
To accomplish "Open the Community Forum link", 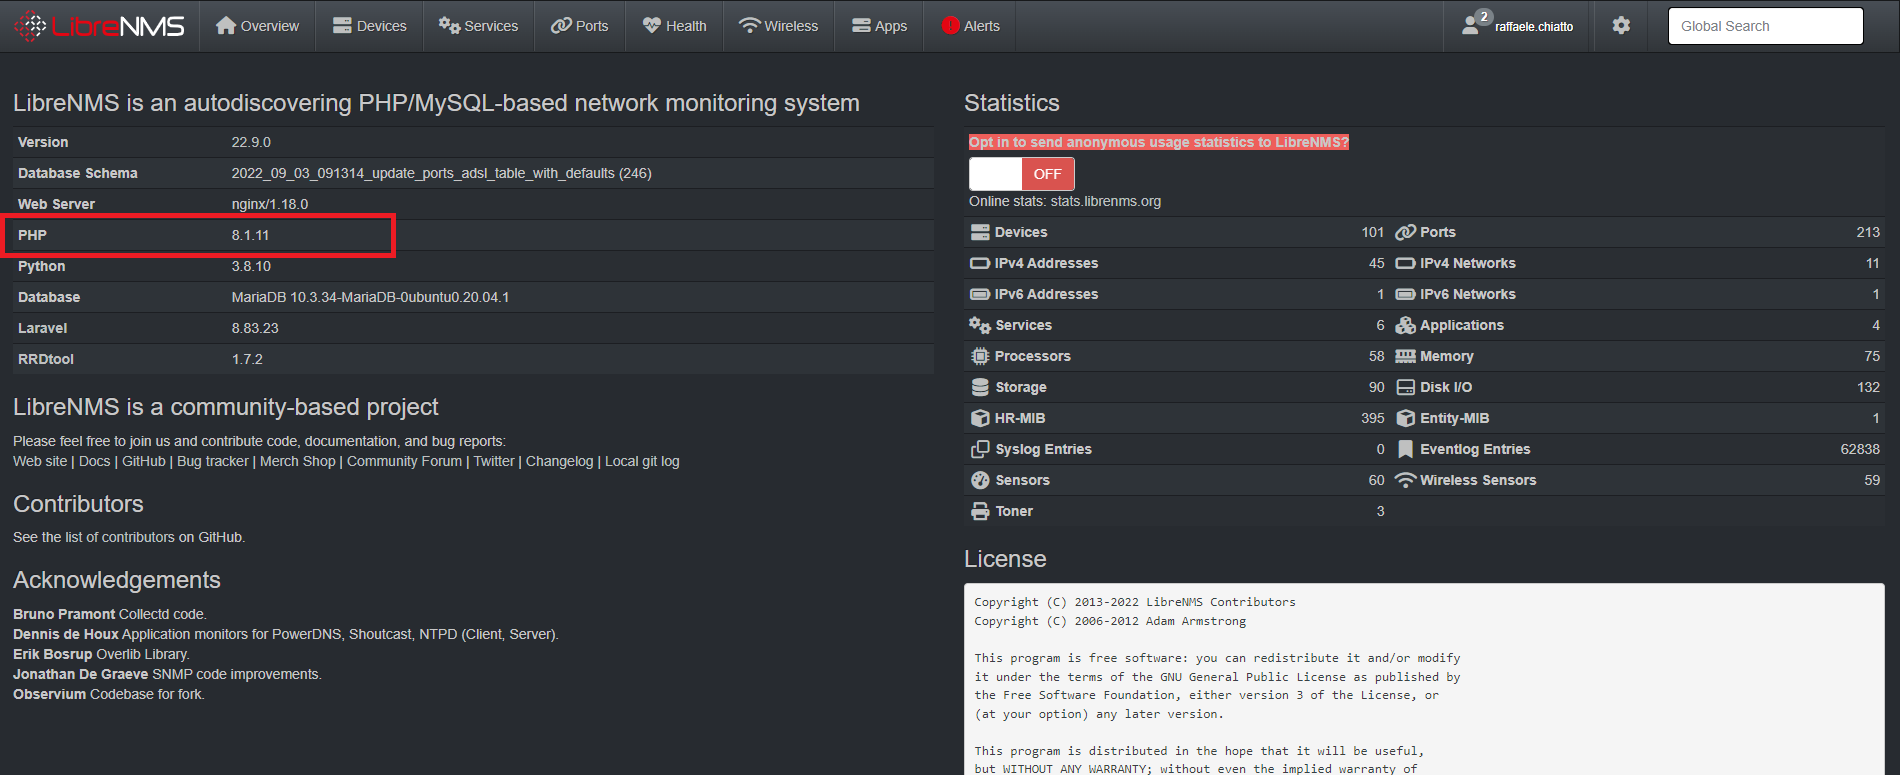I will click(x=404, y=461).
